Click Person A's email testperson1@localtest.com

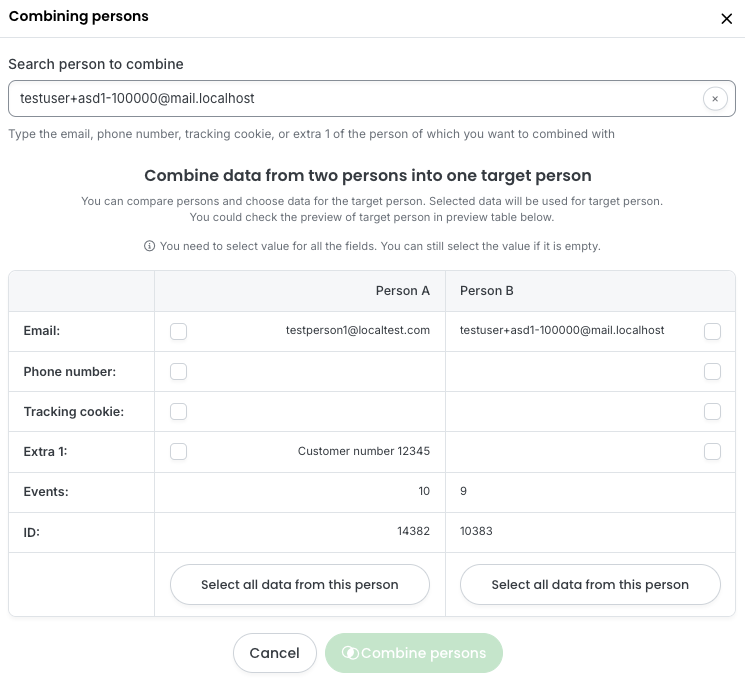tap(358, 330)
